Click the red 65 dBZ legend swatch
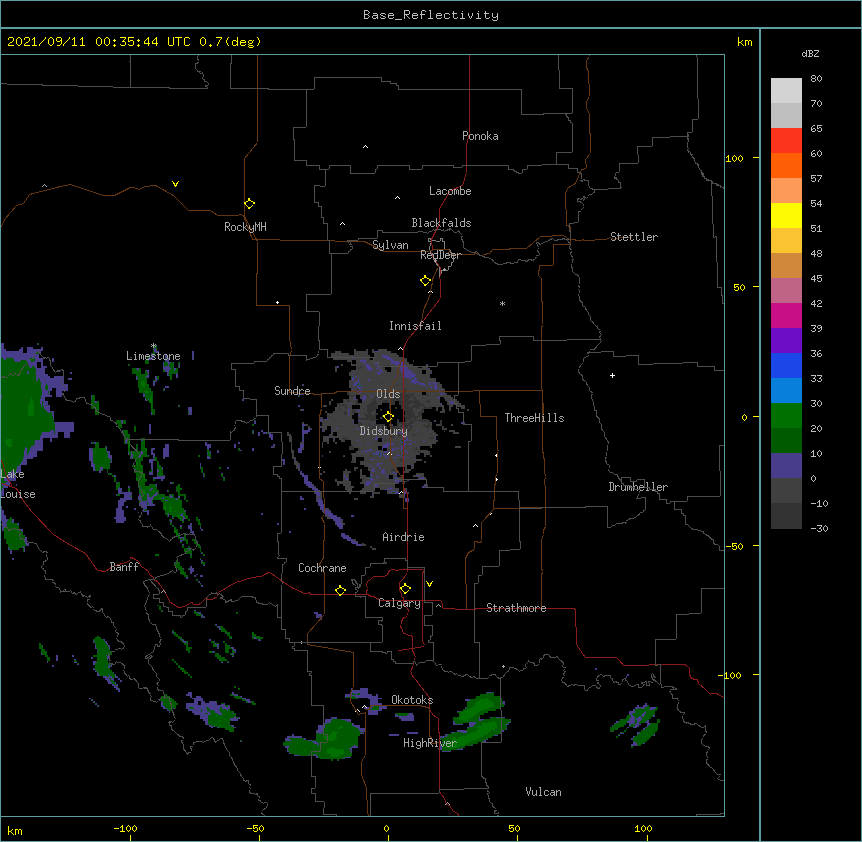The height and width of the screenshot is (842, 862). tap(786, 141)
